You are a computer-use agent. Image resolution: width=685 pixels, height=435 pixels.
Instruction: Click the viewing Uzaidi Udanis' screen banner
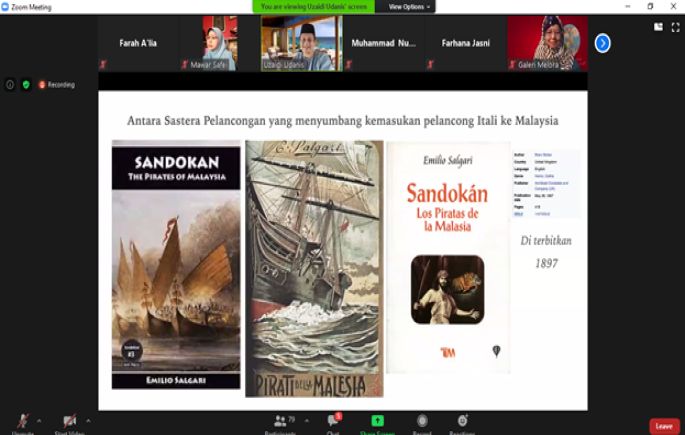click(315, 6)
